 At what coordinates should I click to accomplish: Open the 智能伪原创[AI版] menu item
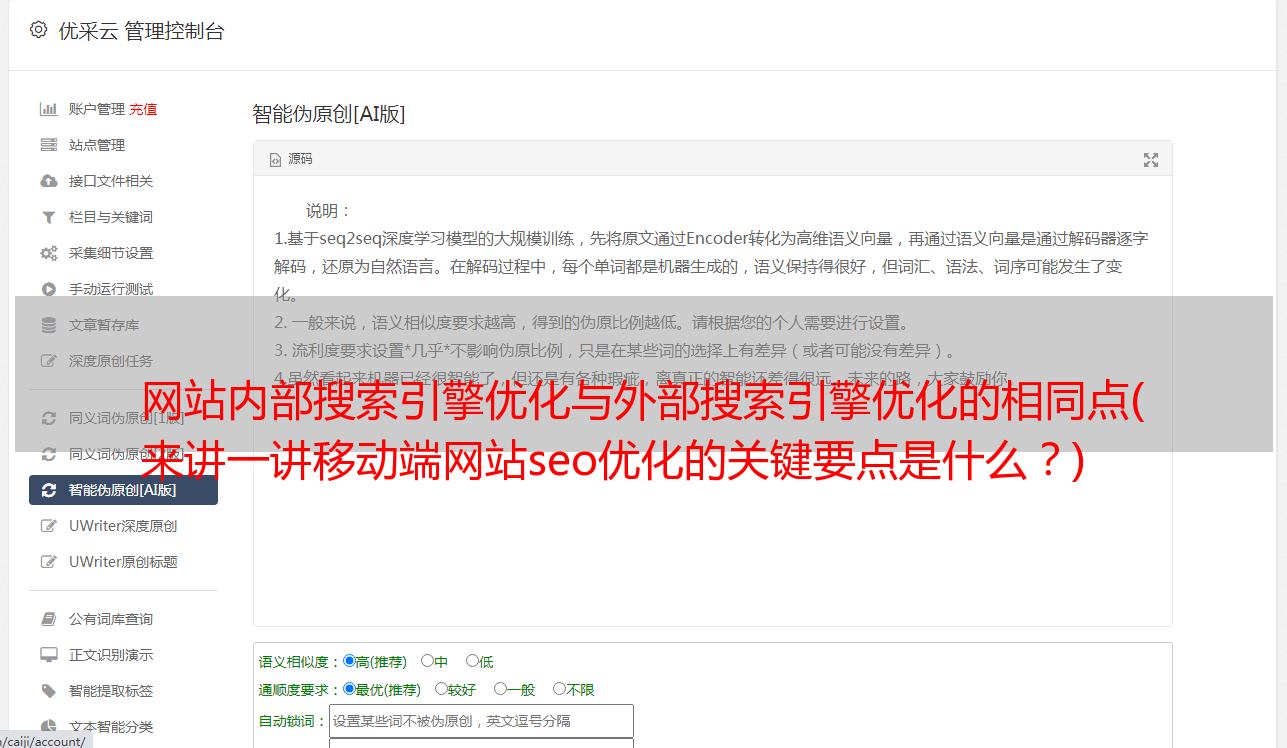123,490
